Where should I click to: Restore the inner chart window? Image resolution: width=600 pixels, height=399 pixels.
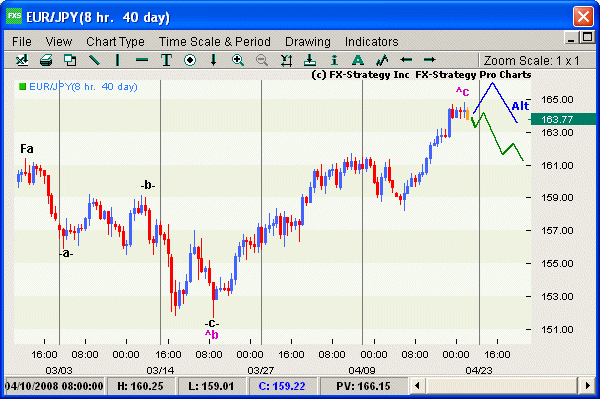pyautogui.click(x=587, y=37)
